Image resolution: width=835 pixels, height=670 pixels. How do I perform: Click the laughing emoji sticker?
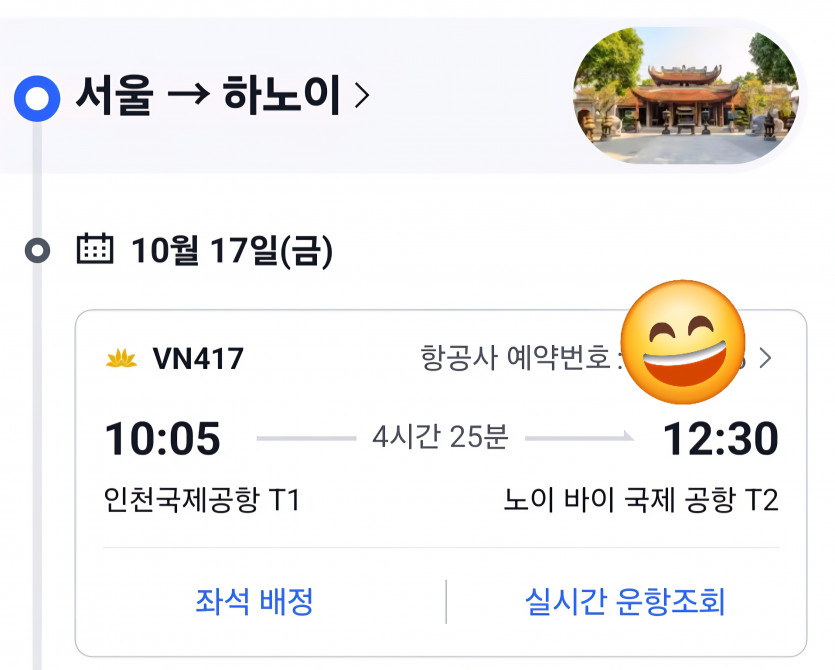(x=684, y=338)
